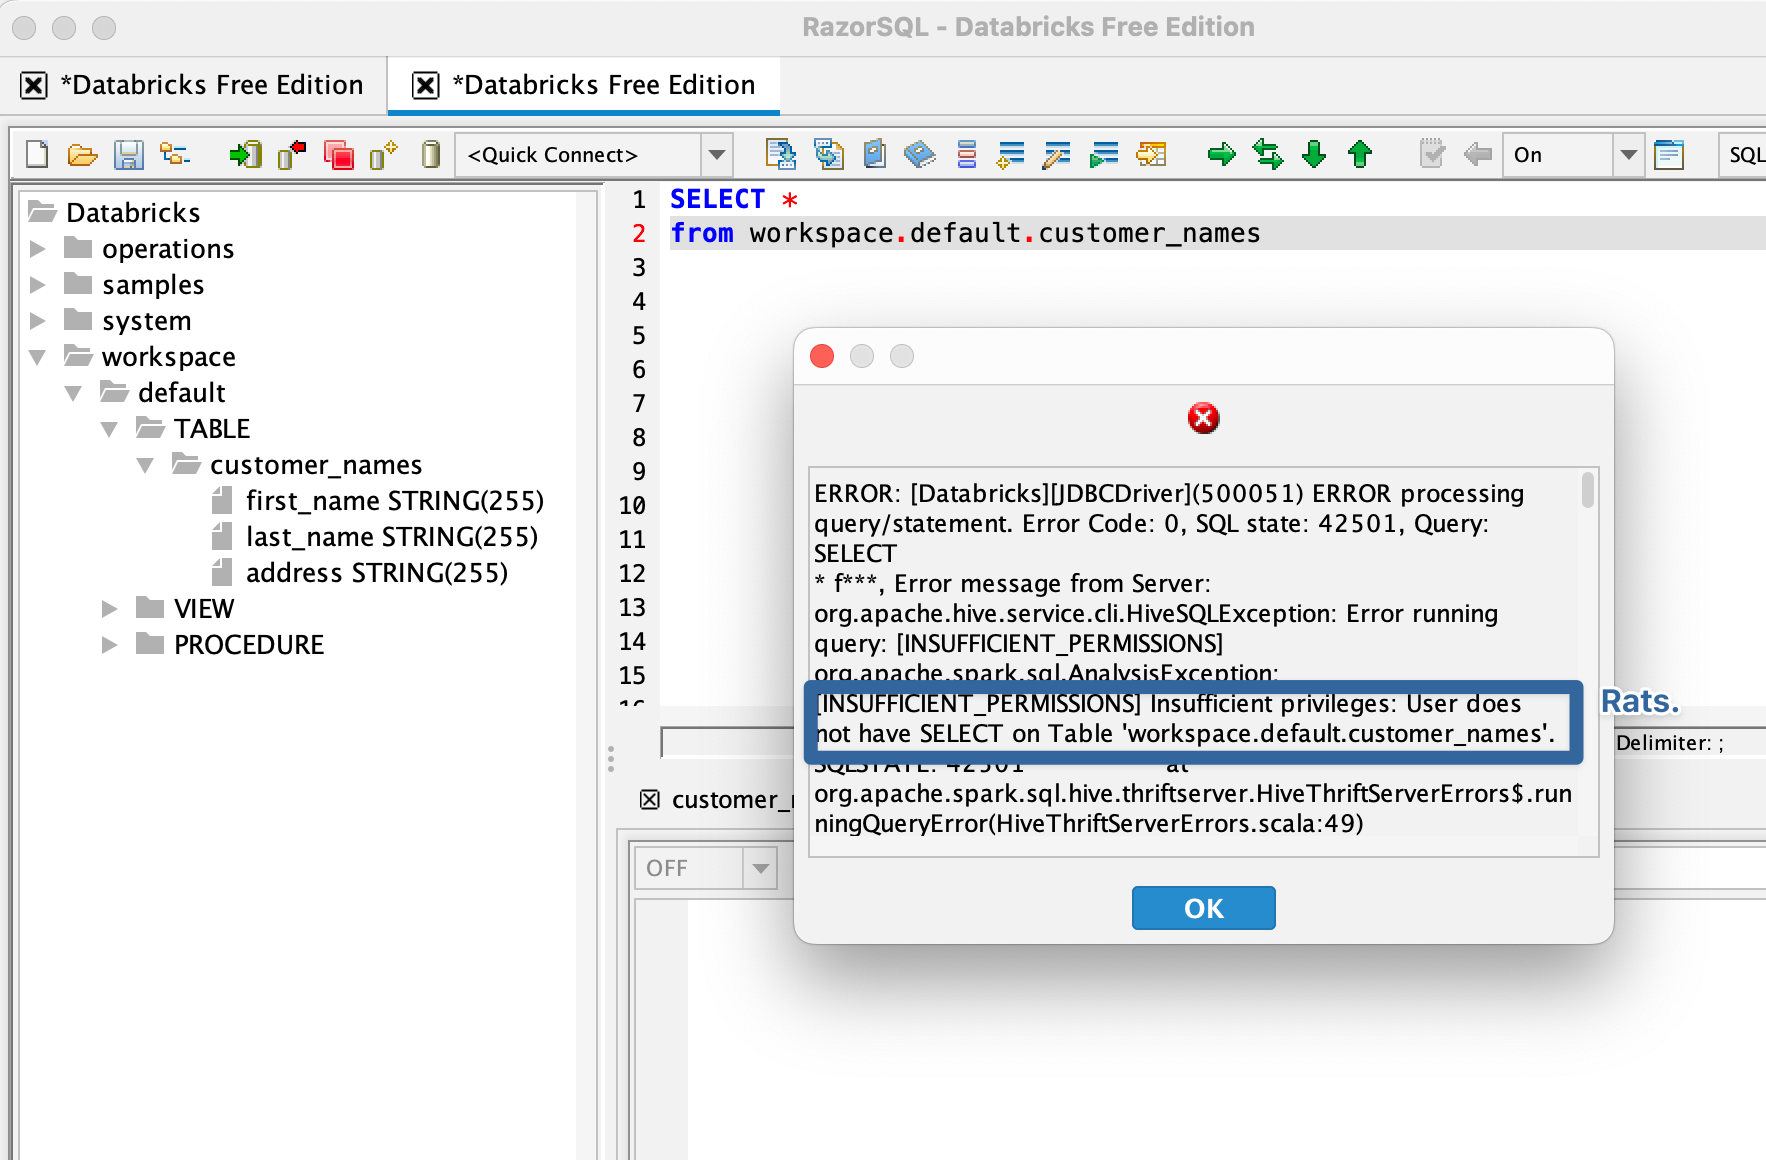Click the SELECT keyword on line 1
Screen dimensions: 1766x1160
[x=717, y=199]
